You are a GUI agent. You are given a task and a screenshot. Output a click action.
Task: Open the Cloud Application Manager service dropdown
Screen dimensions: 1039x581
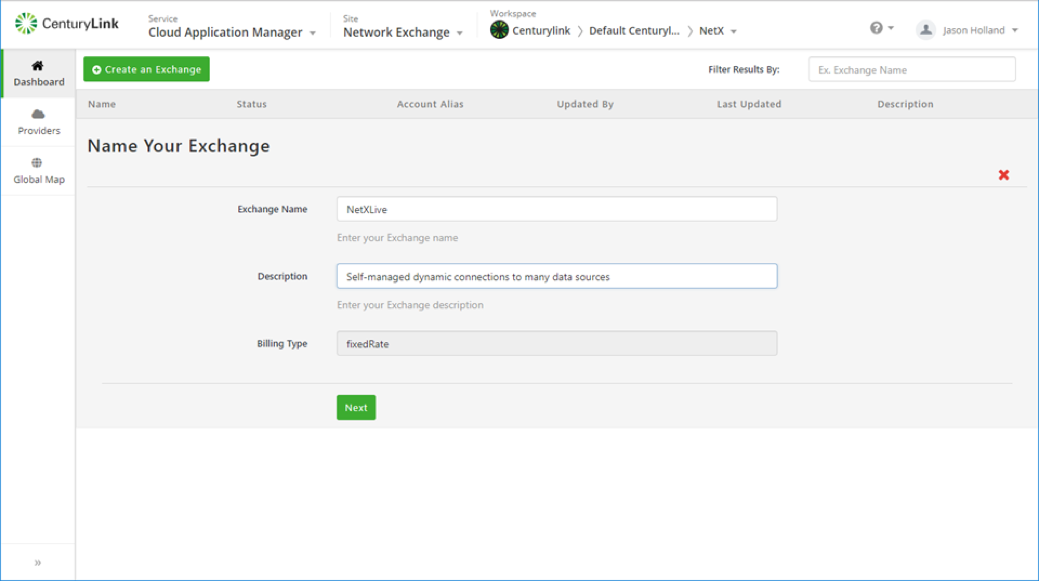click(232, 32)
